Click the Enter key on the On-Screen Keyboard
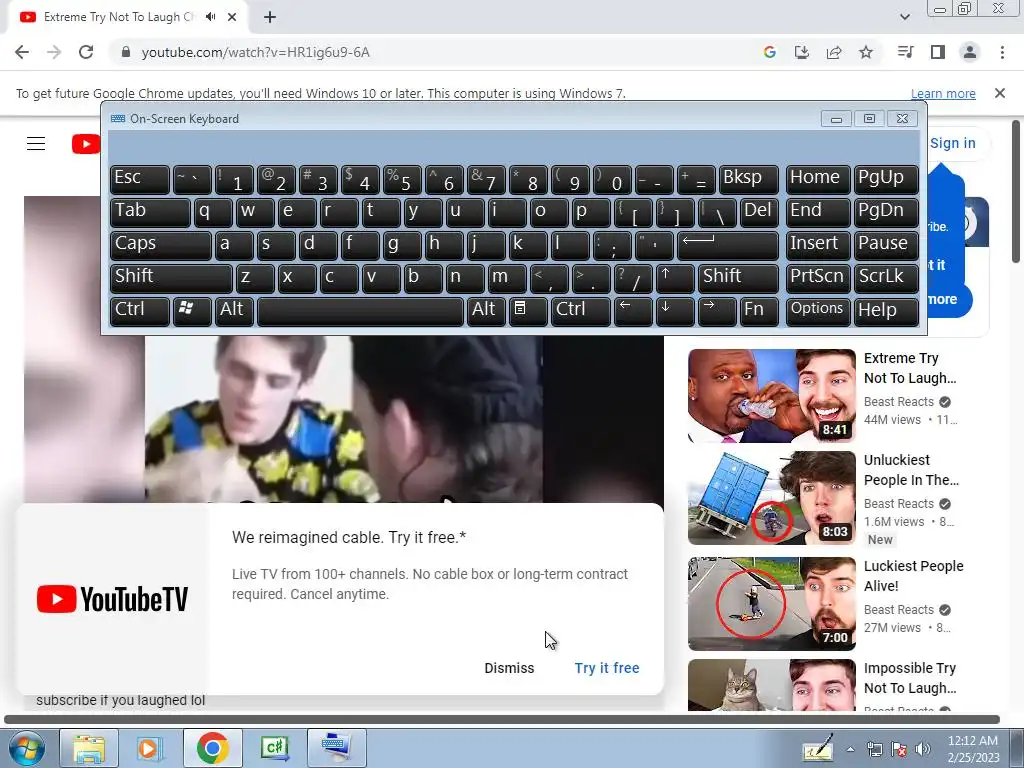The height and width of the screenshot is (768, 1024). 728,245
